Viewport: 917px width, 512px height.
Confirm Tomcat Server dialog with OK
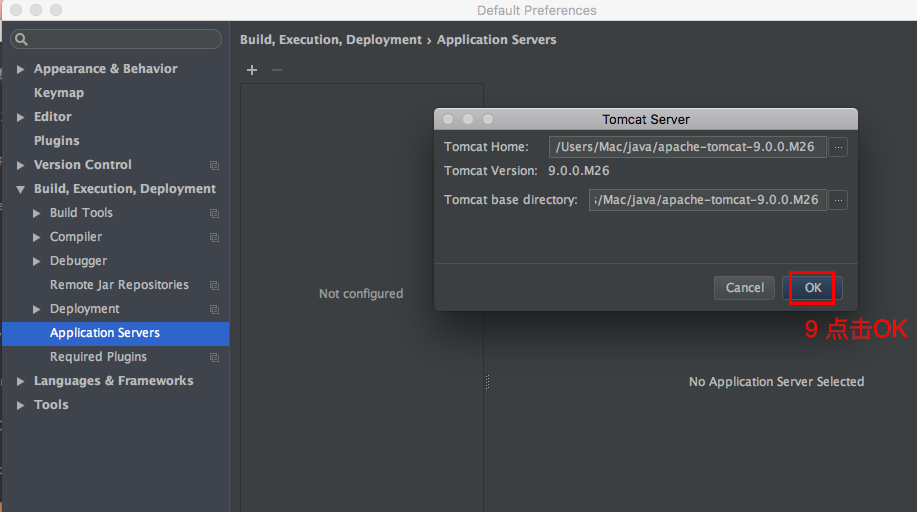812,288
